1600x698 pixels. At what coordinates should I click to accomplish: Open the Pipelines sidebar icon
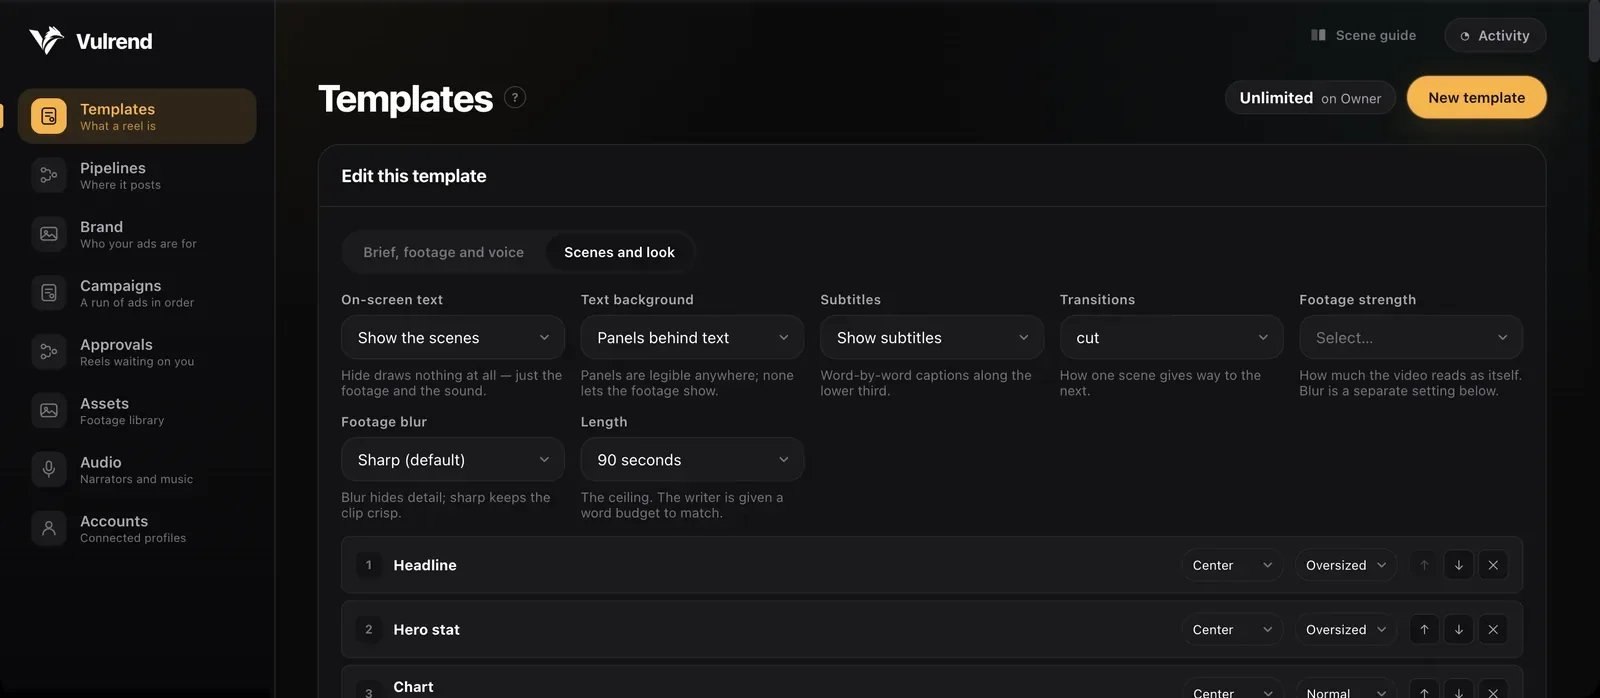[x=49, y=175]
